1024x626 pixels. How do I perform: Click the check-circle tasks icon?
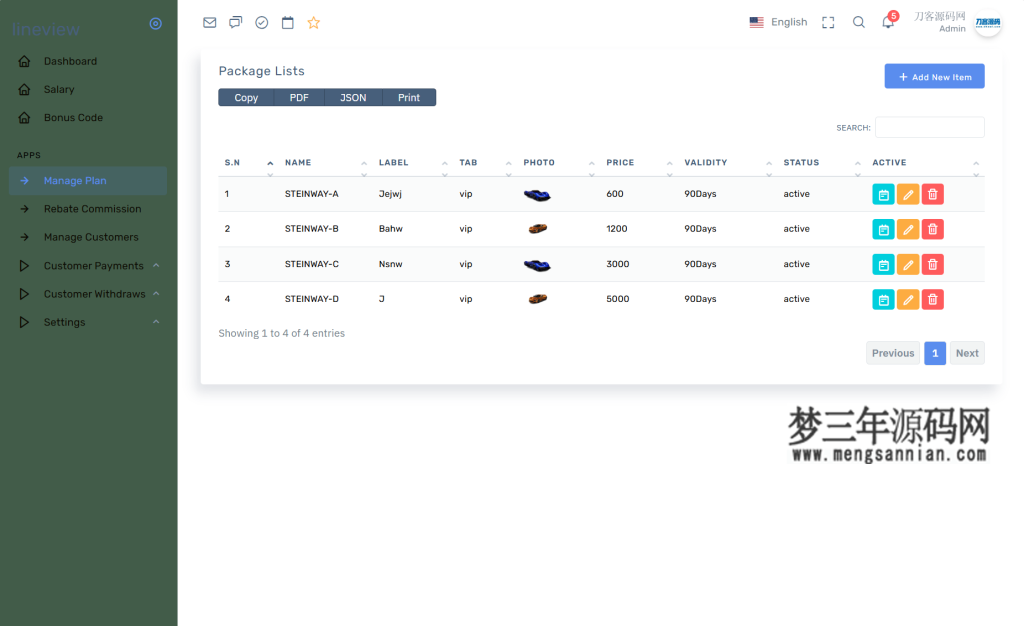pyautogui.click(x=261, y=22)
